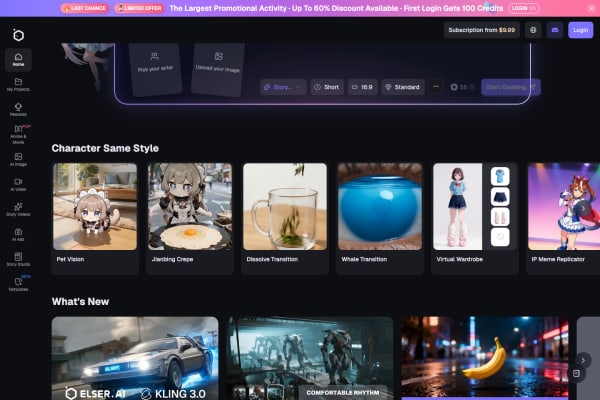Select the blue shirt wardrobe item
The image size is (600, 400).
(500, 176)
